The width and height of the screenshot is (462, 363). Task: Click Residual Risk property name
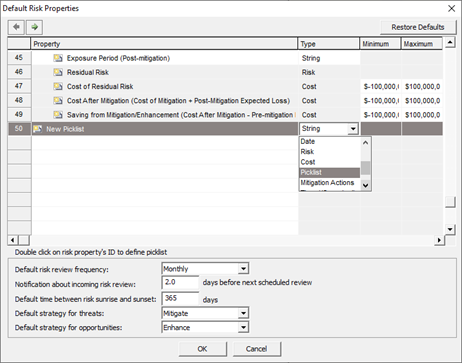coord(88,72)
